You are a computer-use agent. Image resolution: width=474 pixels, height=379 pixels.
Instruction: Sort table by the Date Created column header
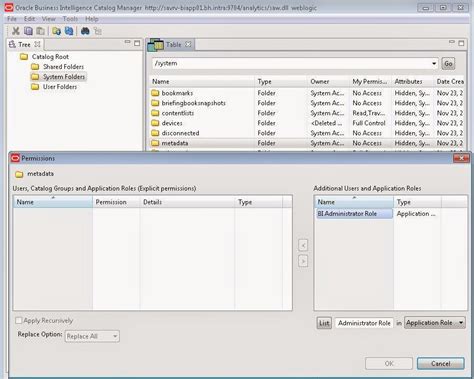(450, 81)
